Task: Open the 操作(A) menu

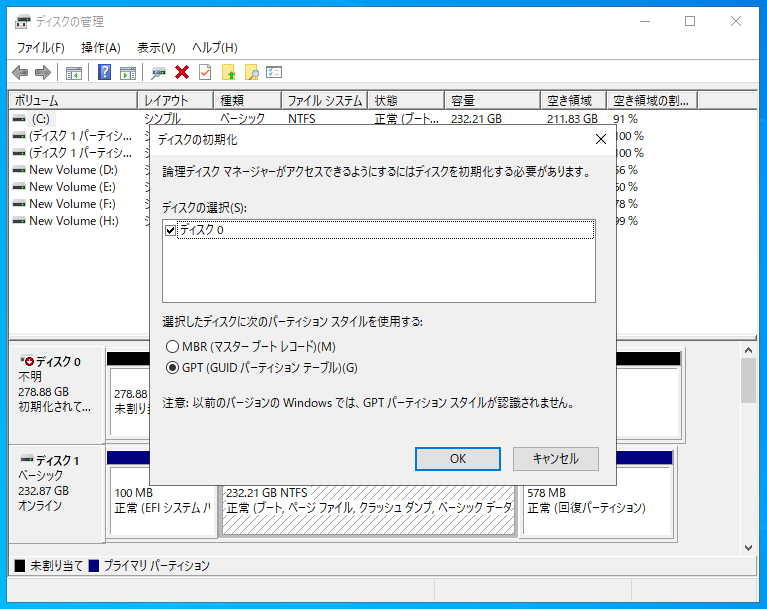Action: point(101,47)
